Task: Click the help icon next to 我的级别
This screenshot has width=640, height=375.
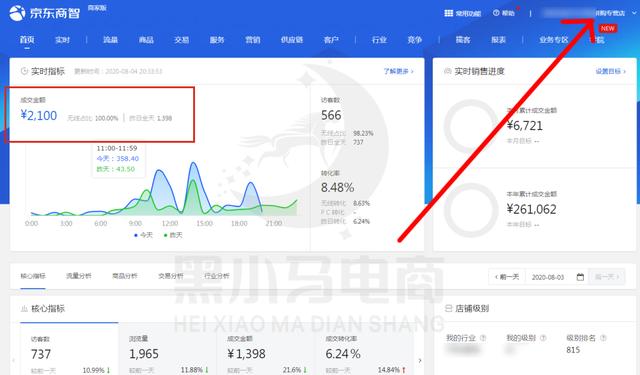Action: (543, 338)
